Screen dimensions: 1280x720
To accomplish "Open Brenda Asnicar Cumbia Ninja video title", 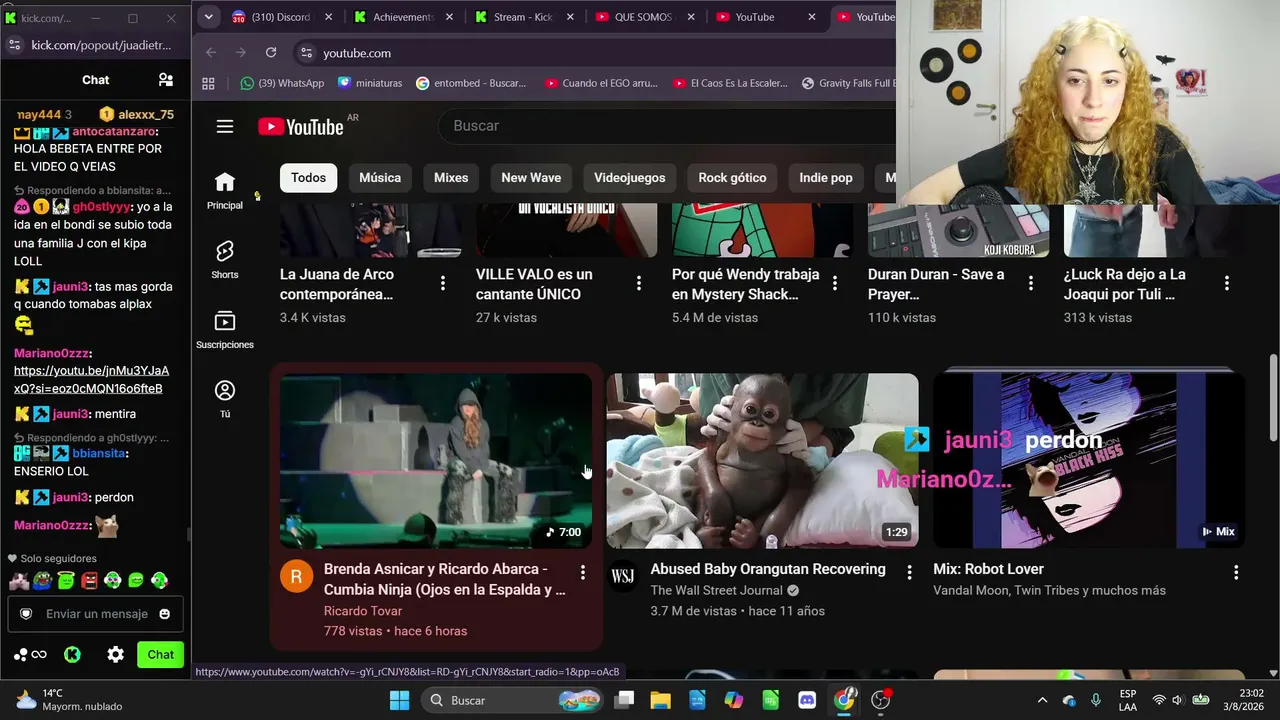I will click(445, 579).
